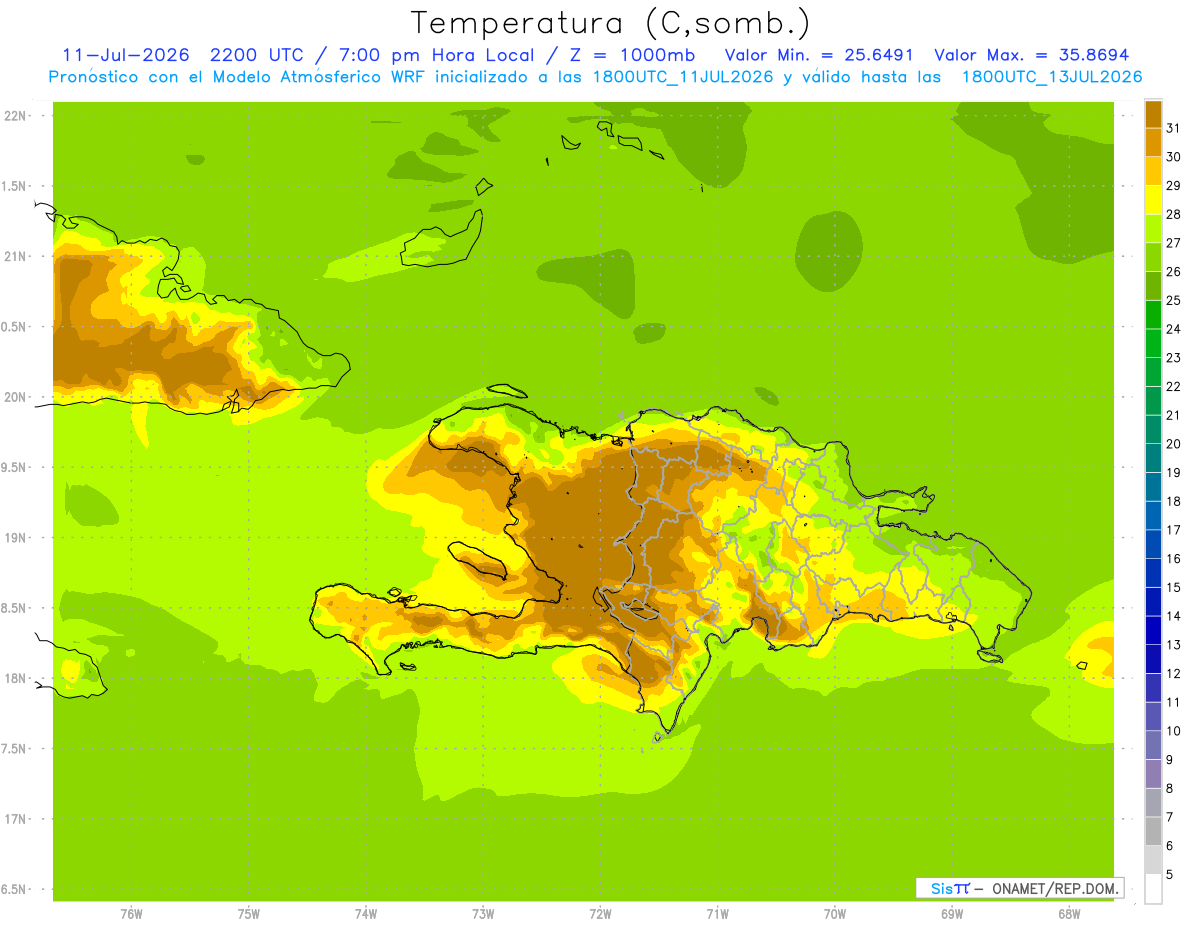Click the "21N" latitude axis label
The image size is (1200, 927).
16,257
